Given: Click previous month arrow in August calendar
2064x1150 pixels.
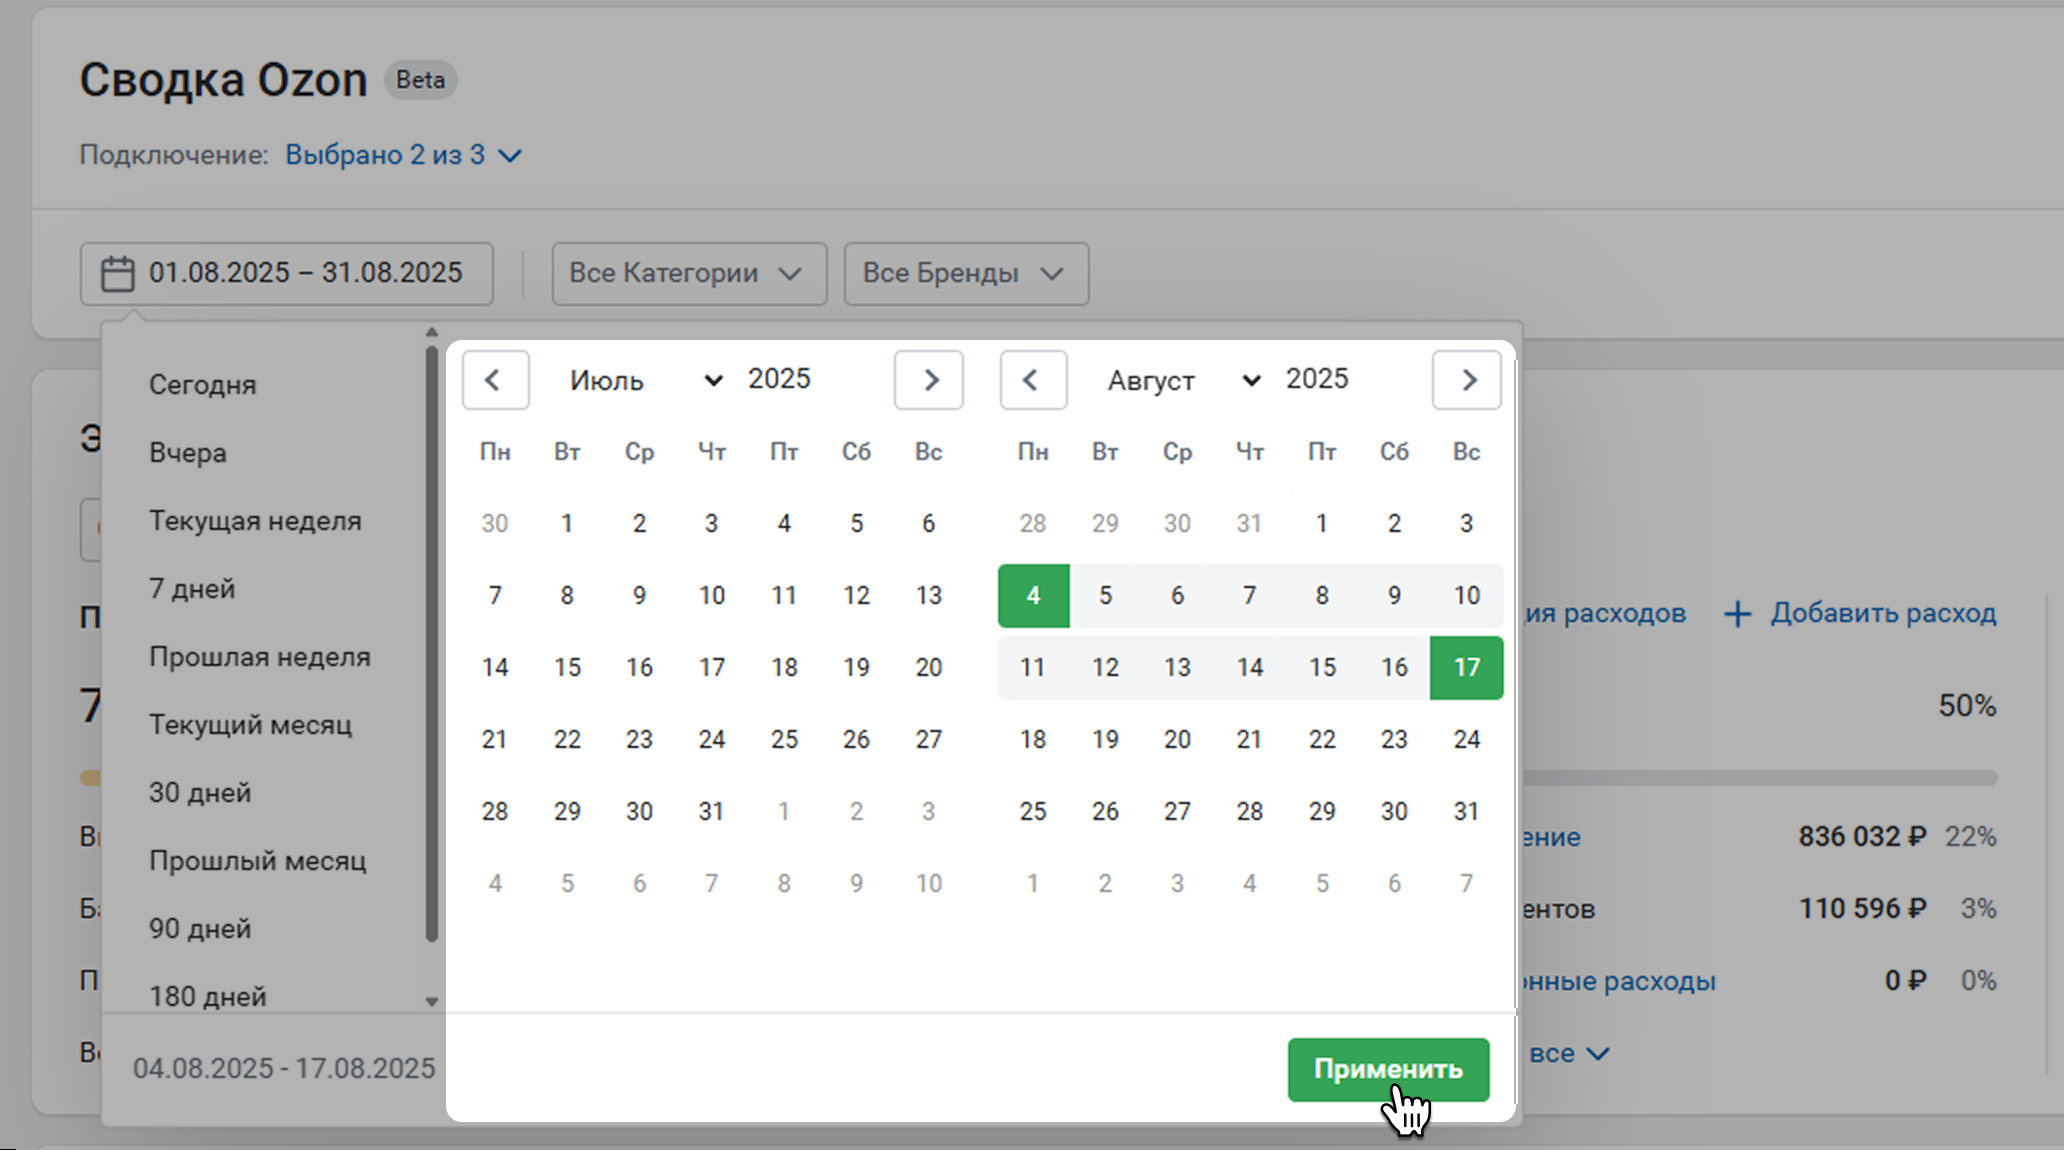Looking at the screenshot, I should (1033, 380).
